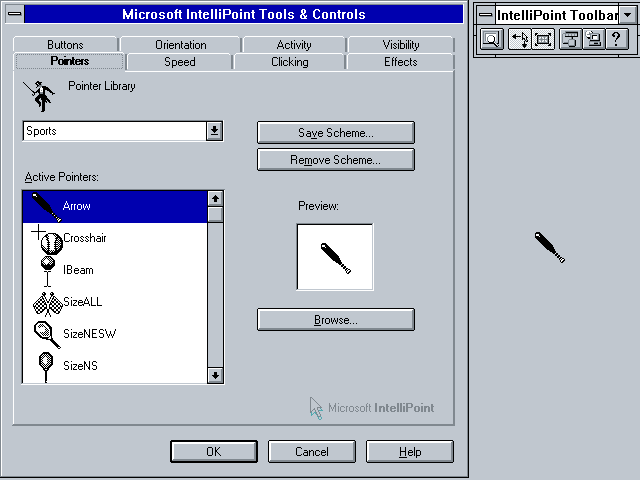Click the Help button at dialog bottom

pyautogui.click(x=410, y=451)
